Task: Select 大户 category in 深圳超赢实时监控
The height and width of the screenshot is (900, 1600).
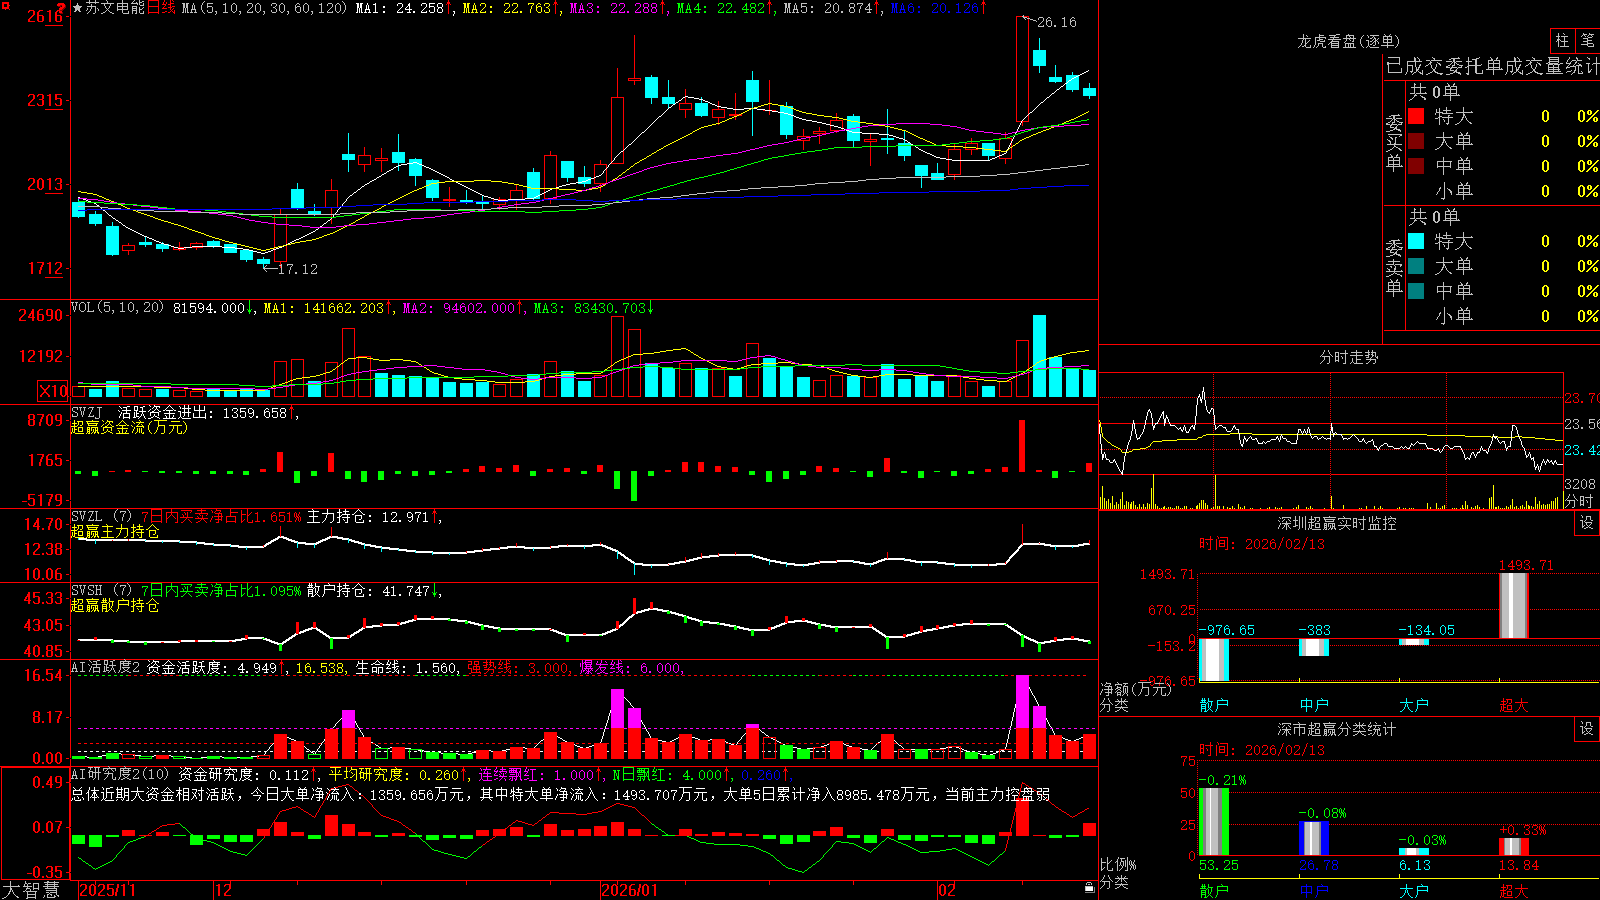Action: pos(1414,705)
